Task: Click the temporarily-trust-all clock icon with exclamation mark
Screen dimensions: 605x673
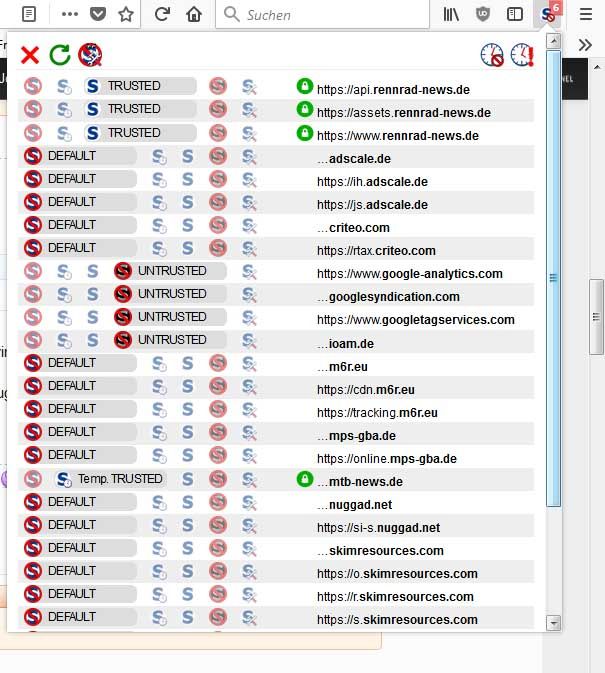Action: (522, 55)
